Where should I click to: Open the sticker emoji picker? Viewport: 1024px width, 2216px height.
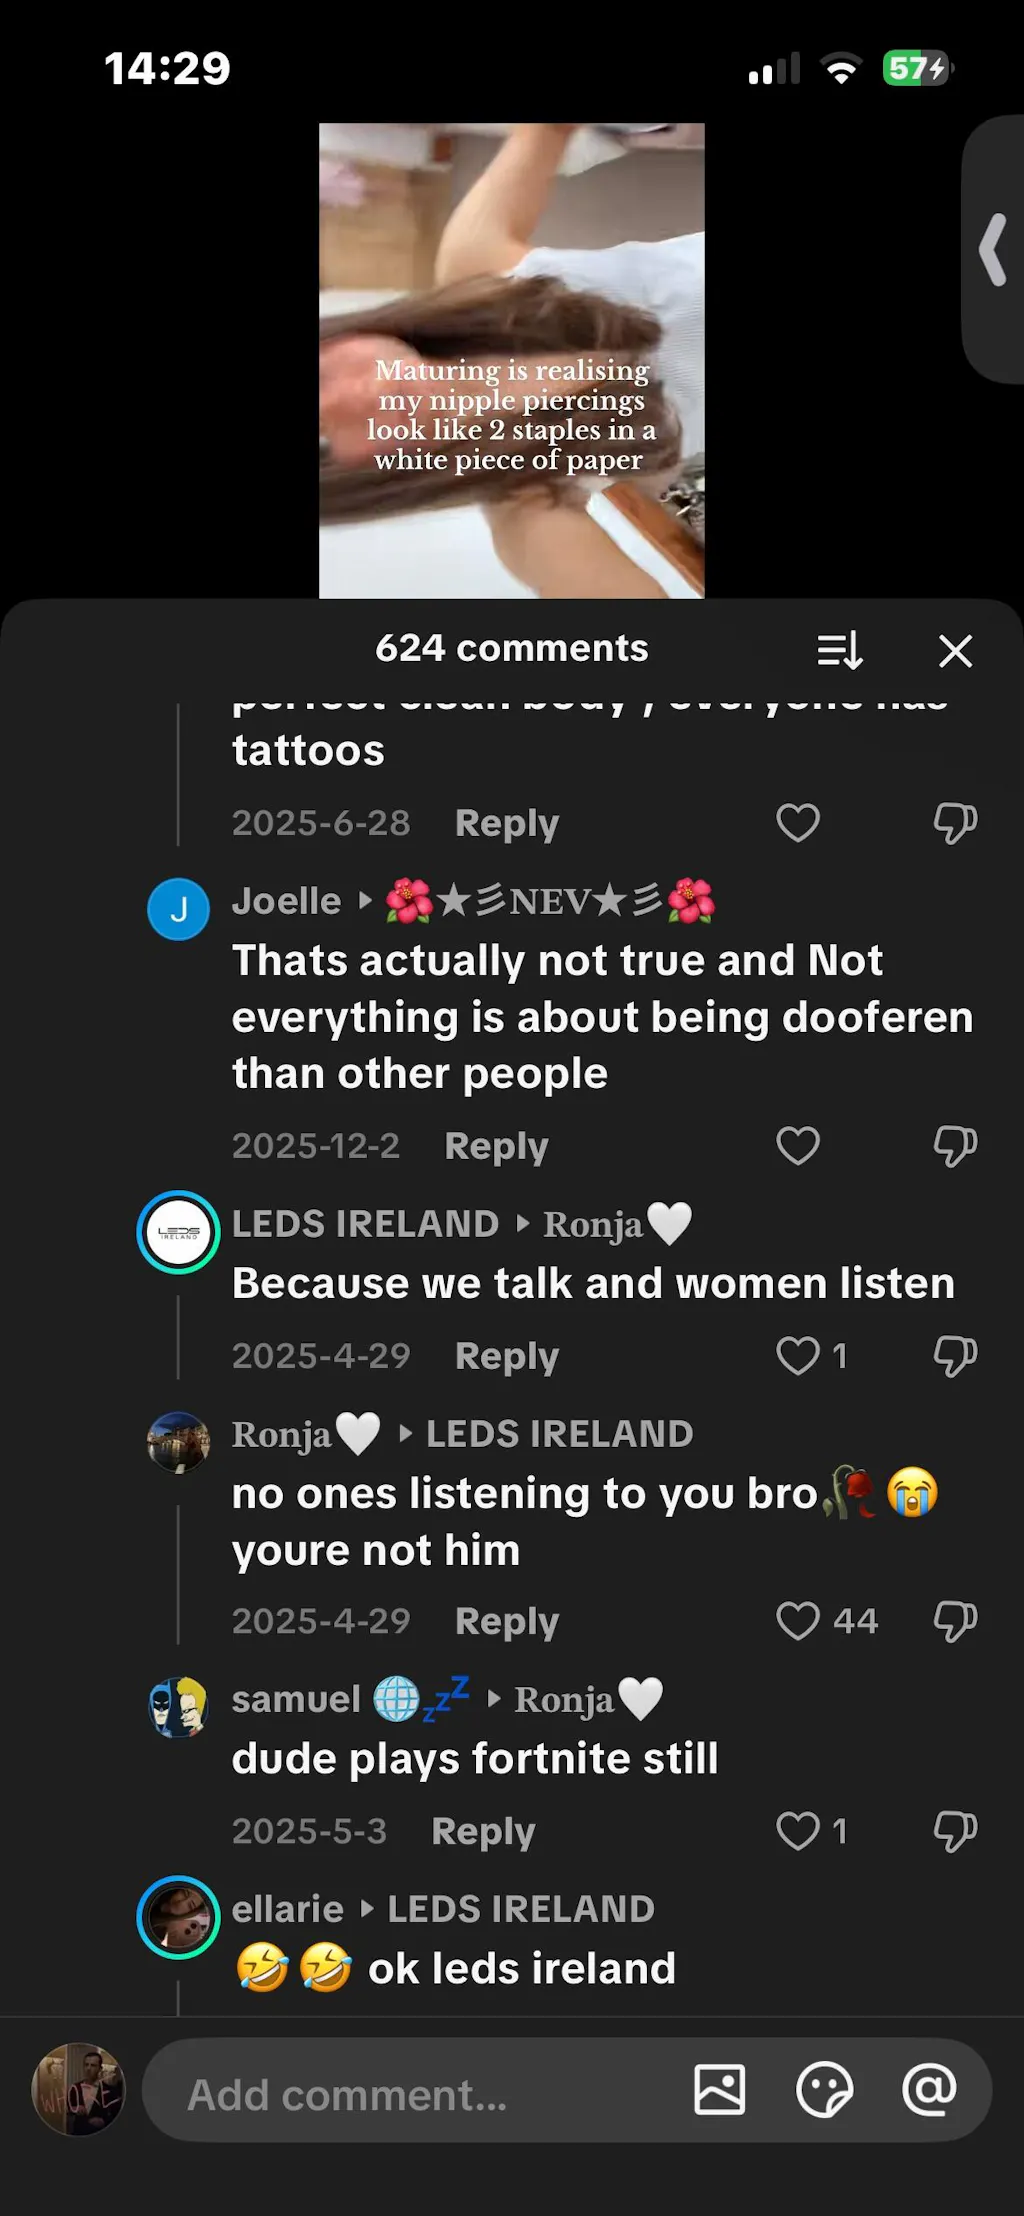tap(825, 2090)
